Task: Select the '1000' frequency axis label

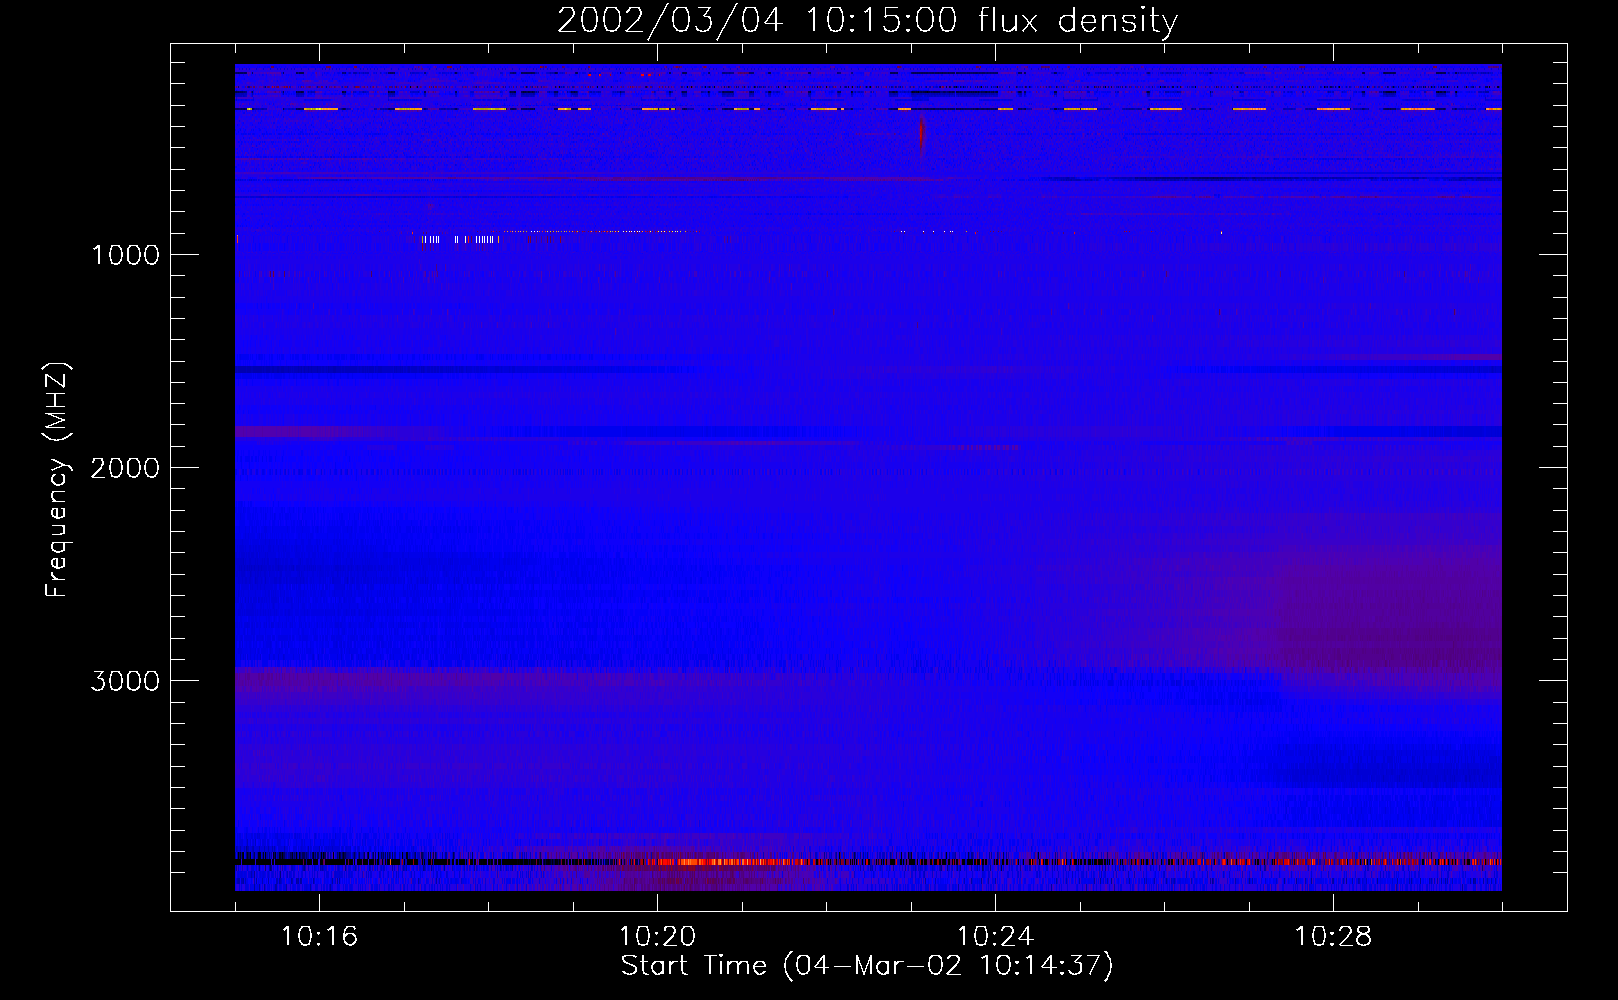Action: 125,255
